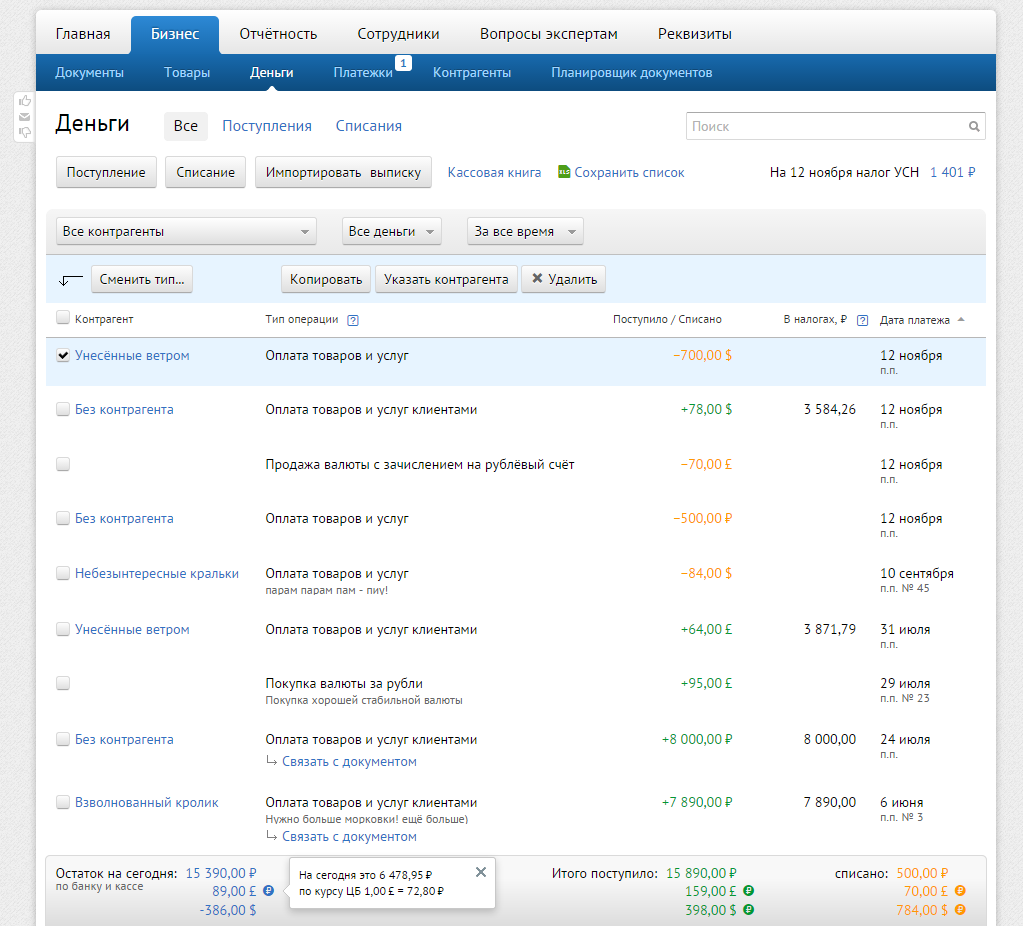This screenshot has height=926, width=1023.
Task: Check the −500,00 ₽ payment row
Action: (63, 518)
